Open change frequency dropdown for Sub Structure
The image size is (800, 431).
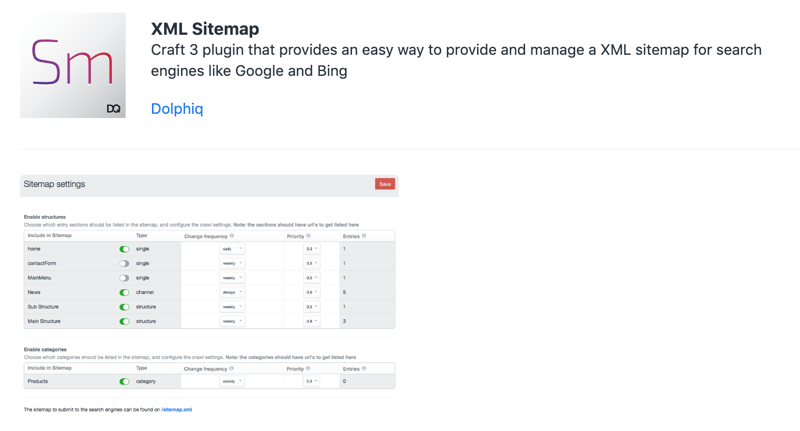(232, 307)
